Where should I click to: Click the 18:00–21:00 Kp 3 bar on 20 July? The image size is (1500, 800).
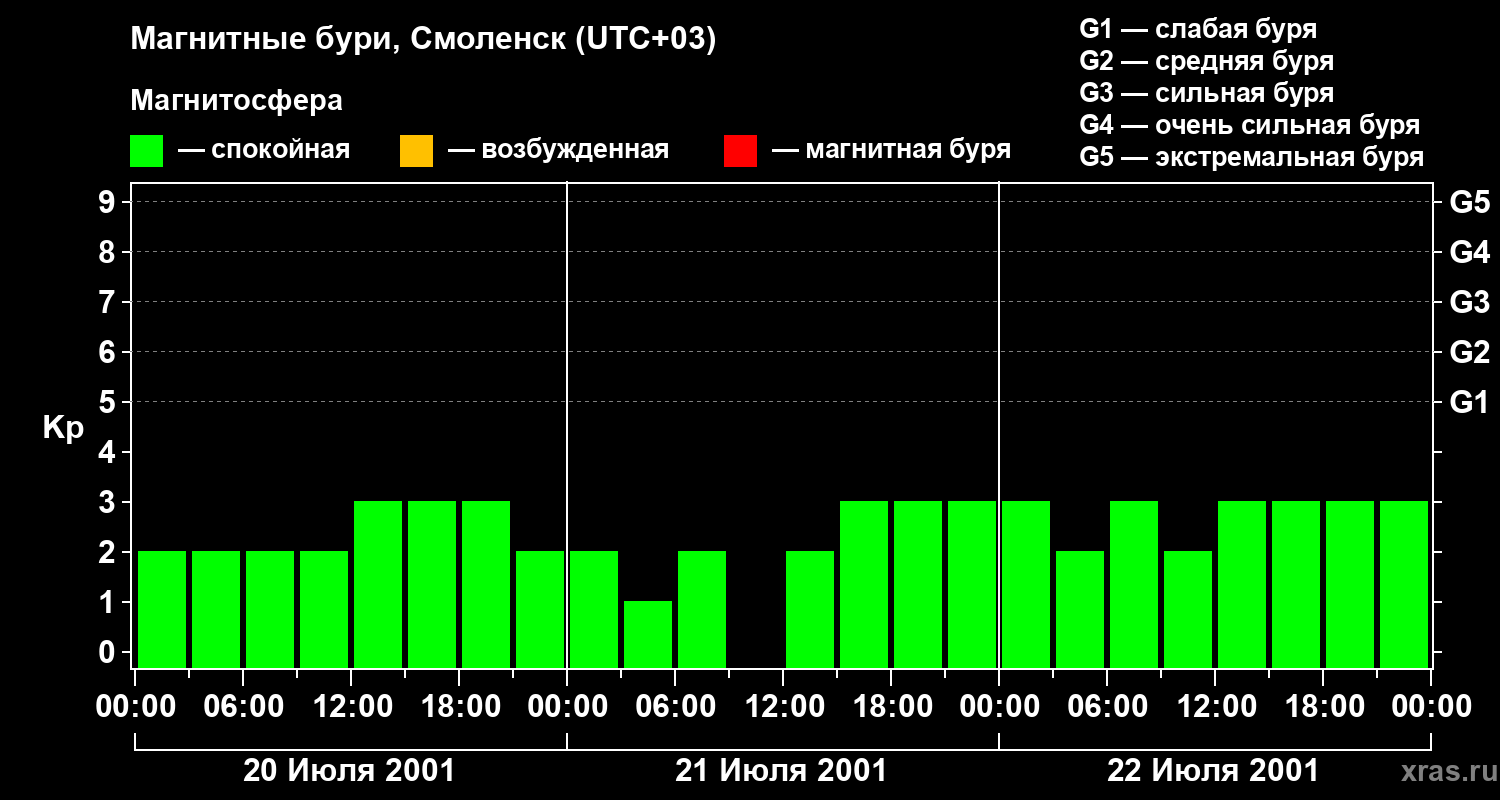pyautogui.click(x=486, y=584)
